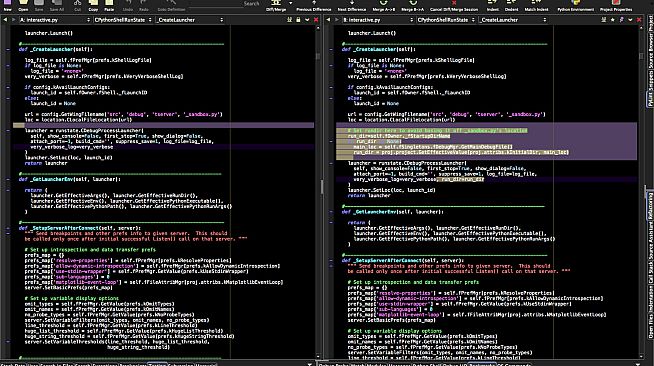Open CPythonShellRunState class dropdown in editor A
This screenshot has height=366, width=654.
[123, 20]
